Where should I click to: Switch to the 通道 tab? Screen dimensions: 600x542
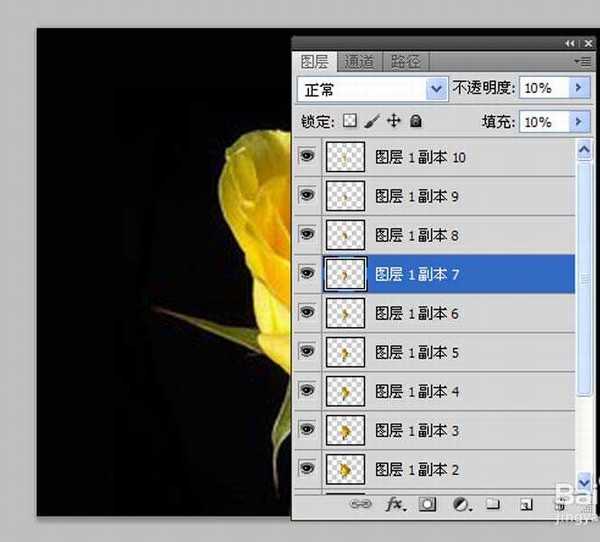pos(359,62)
